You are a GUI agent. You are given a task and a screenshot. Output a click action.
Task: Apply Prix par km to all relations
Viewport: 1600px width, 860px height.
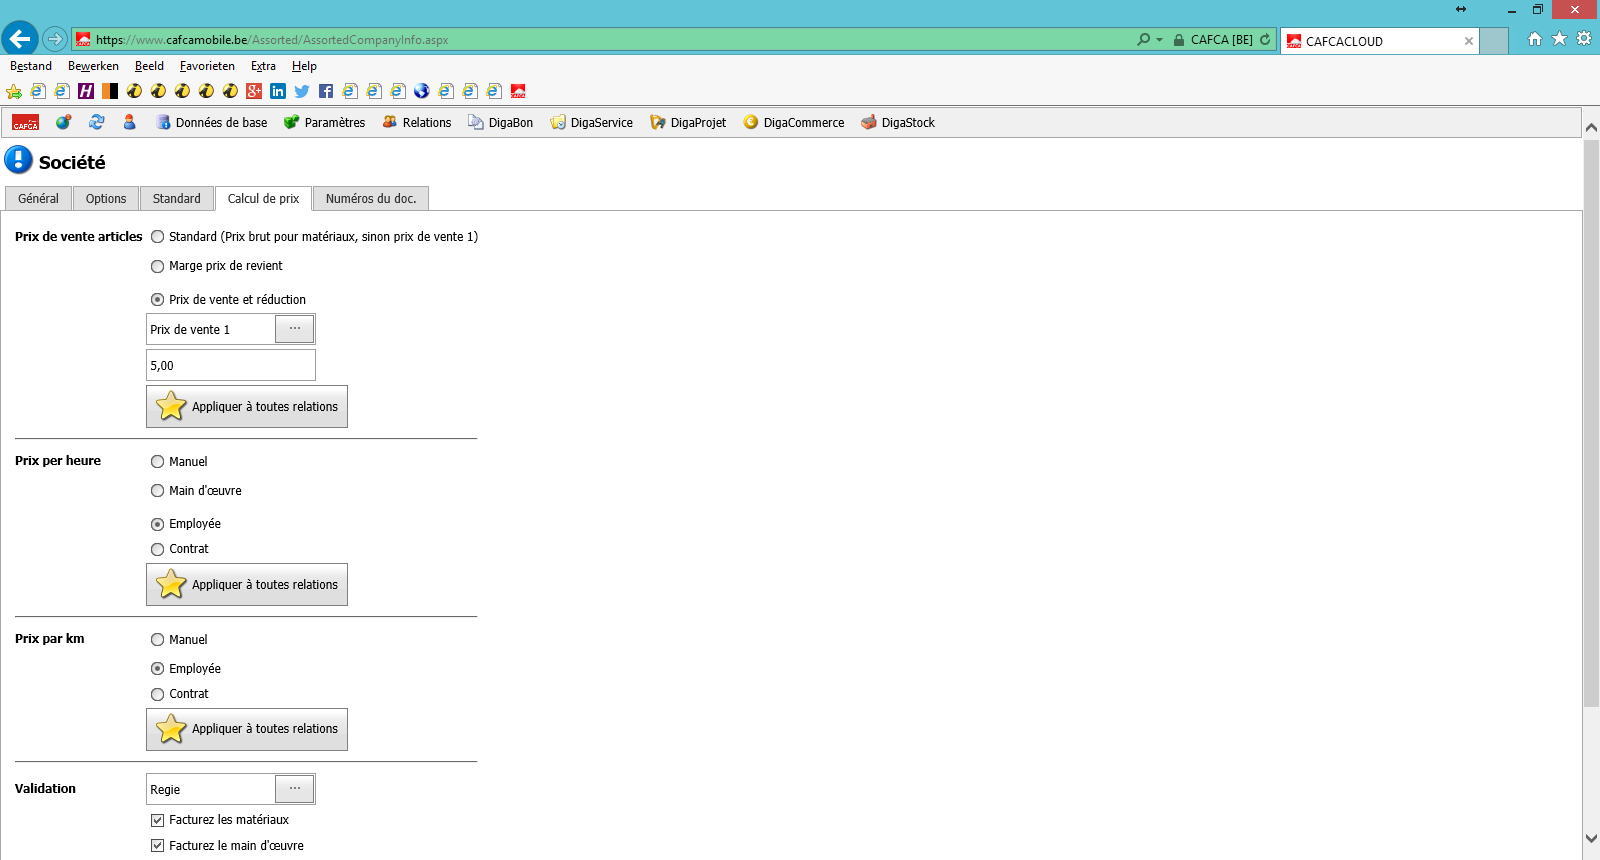247,729
